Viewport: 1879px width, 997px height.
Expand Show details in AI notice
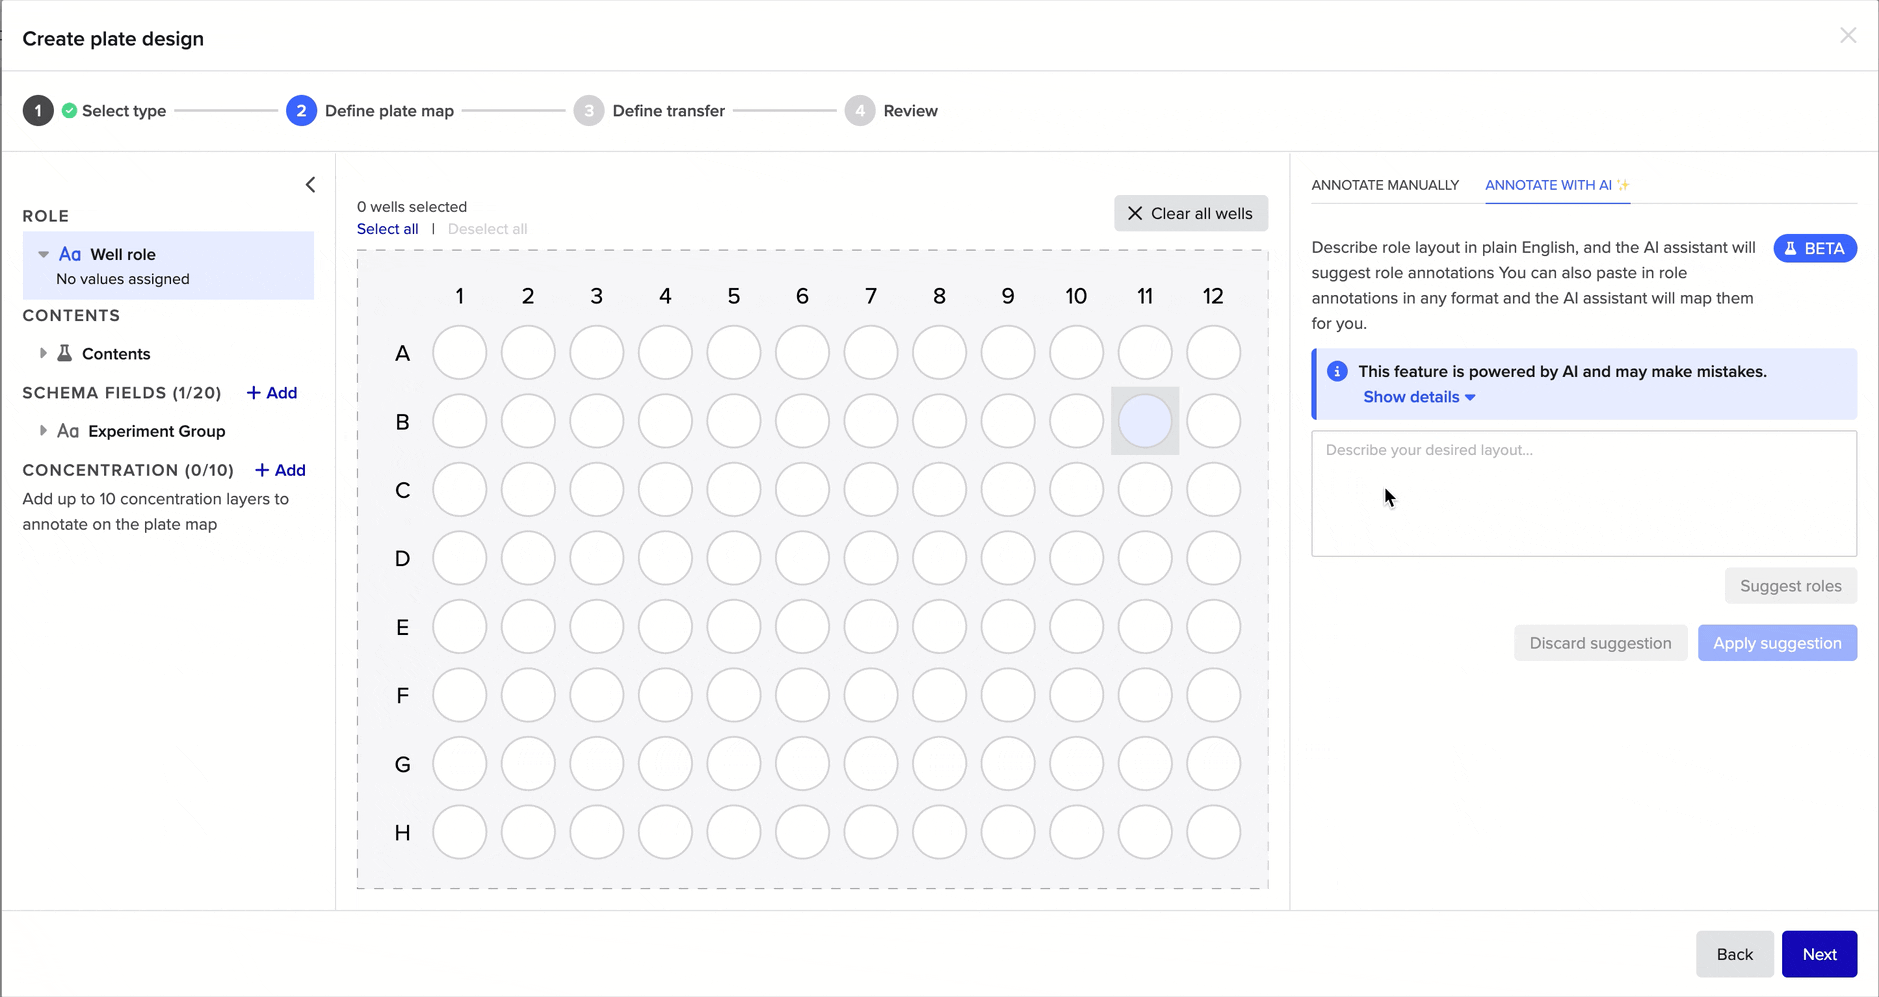tap(1419, 397)
